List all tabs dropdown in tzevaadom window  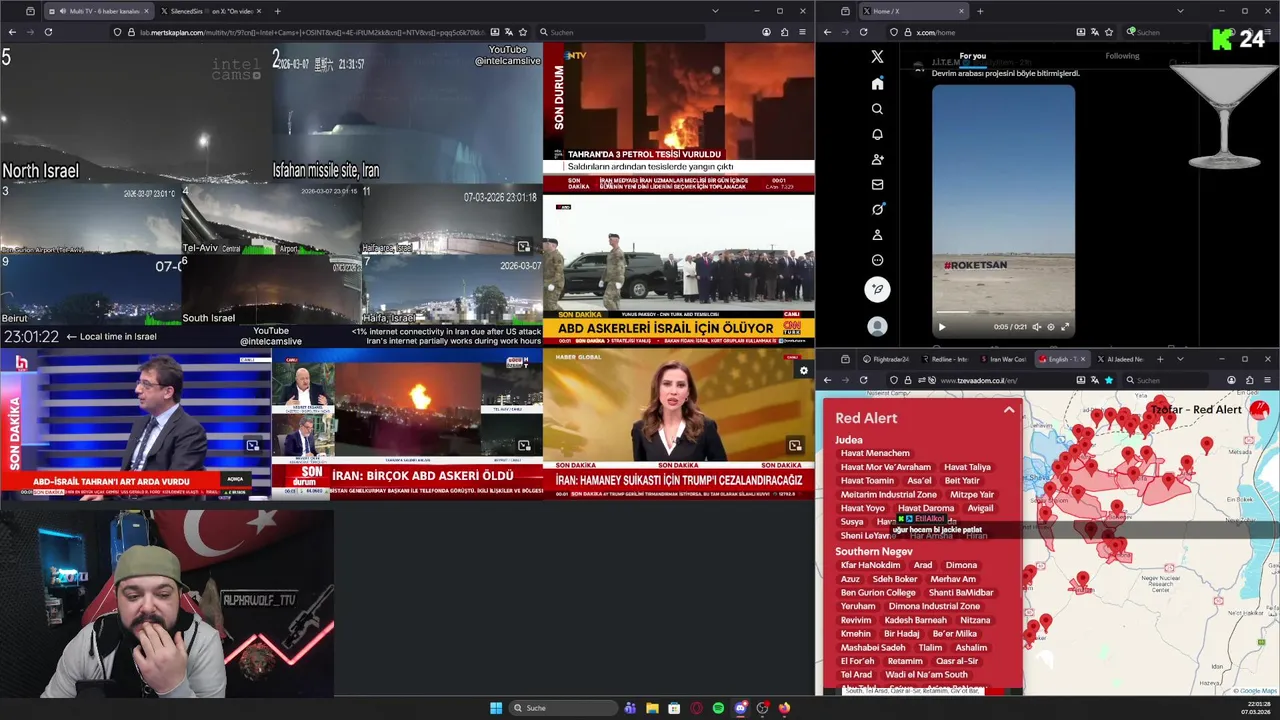1180,359
